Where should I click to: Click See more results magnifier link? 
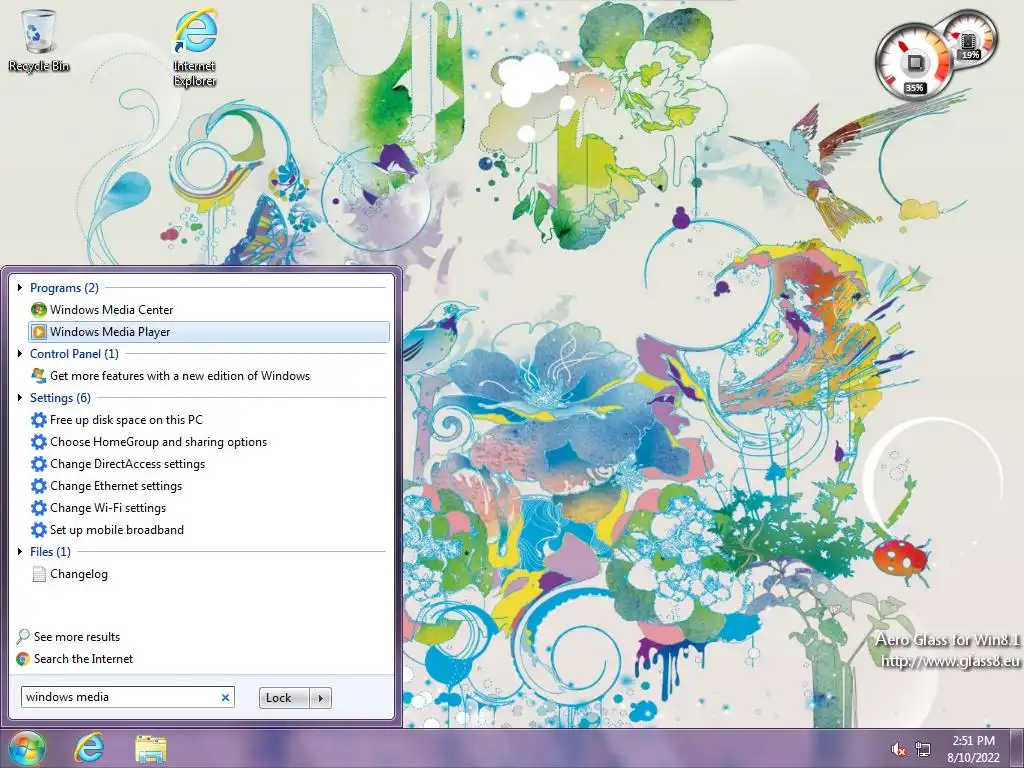click(69, 637)
